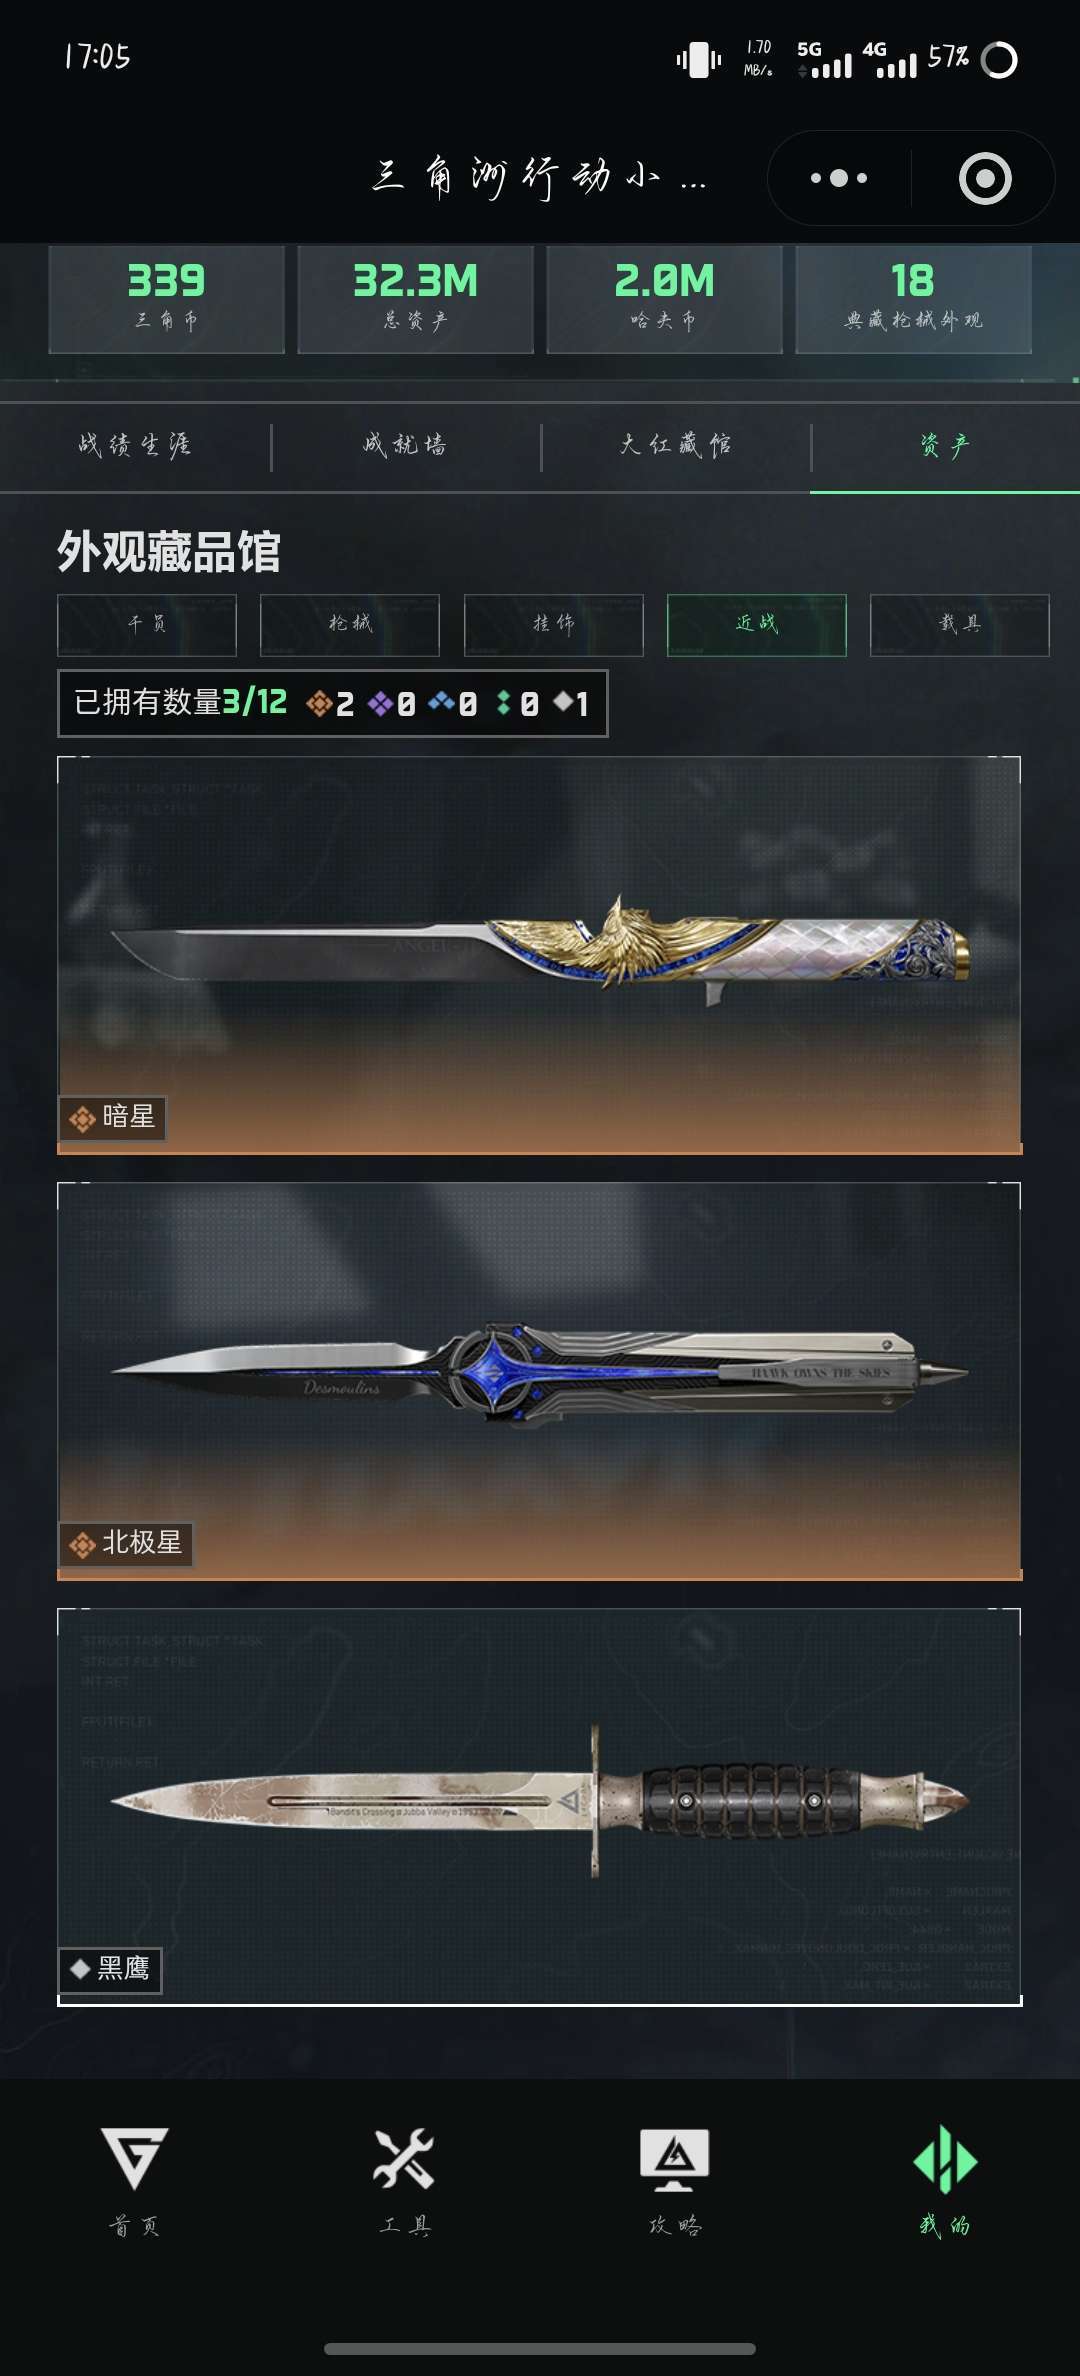The height and width of the screenshot is (2376, 1080).
Task: Open the 暗星 knife skin card
Action: [540, 955]
